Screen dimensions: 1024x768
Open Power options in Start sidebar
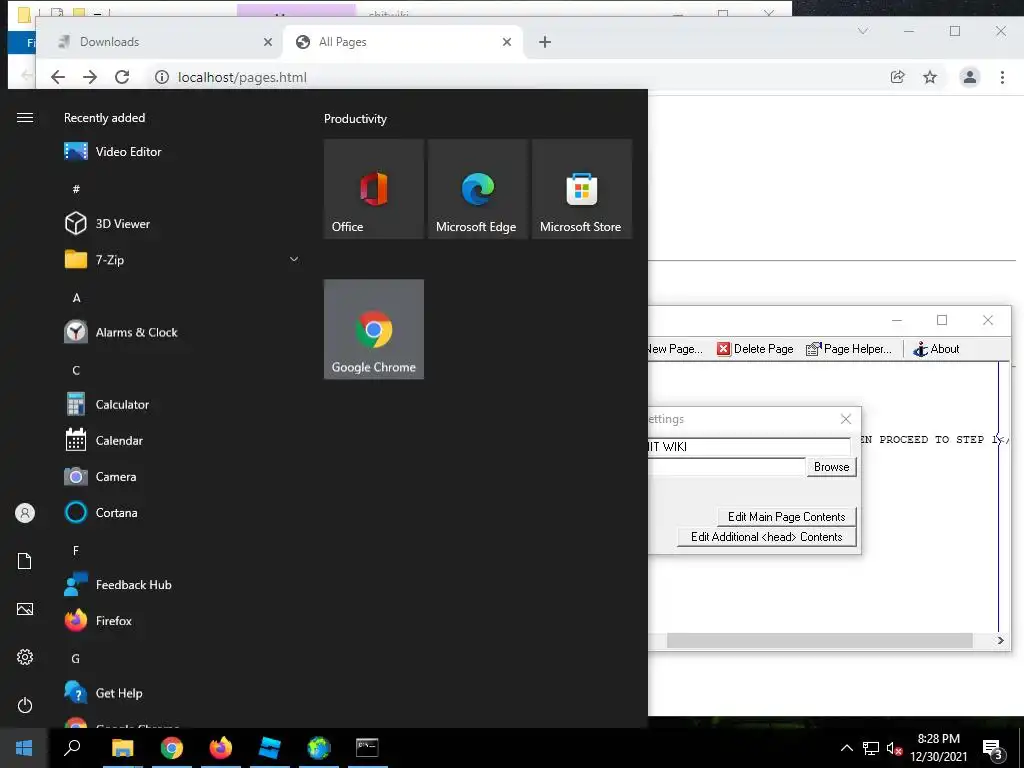coord(25,705)
